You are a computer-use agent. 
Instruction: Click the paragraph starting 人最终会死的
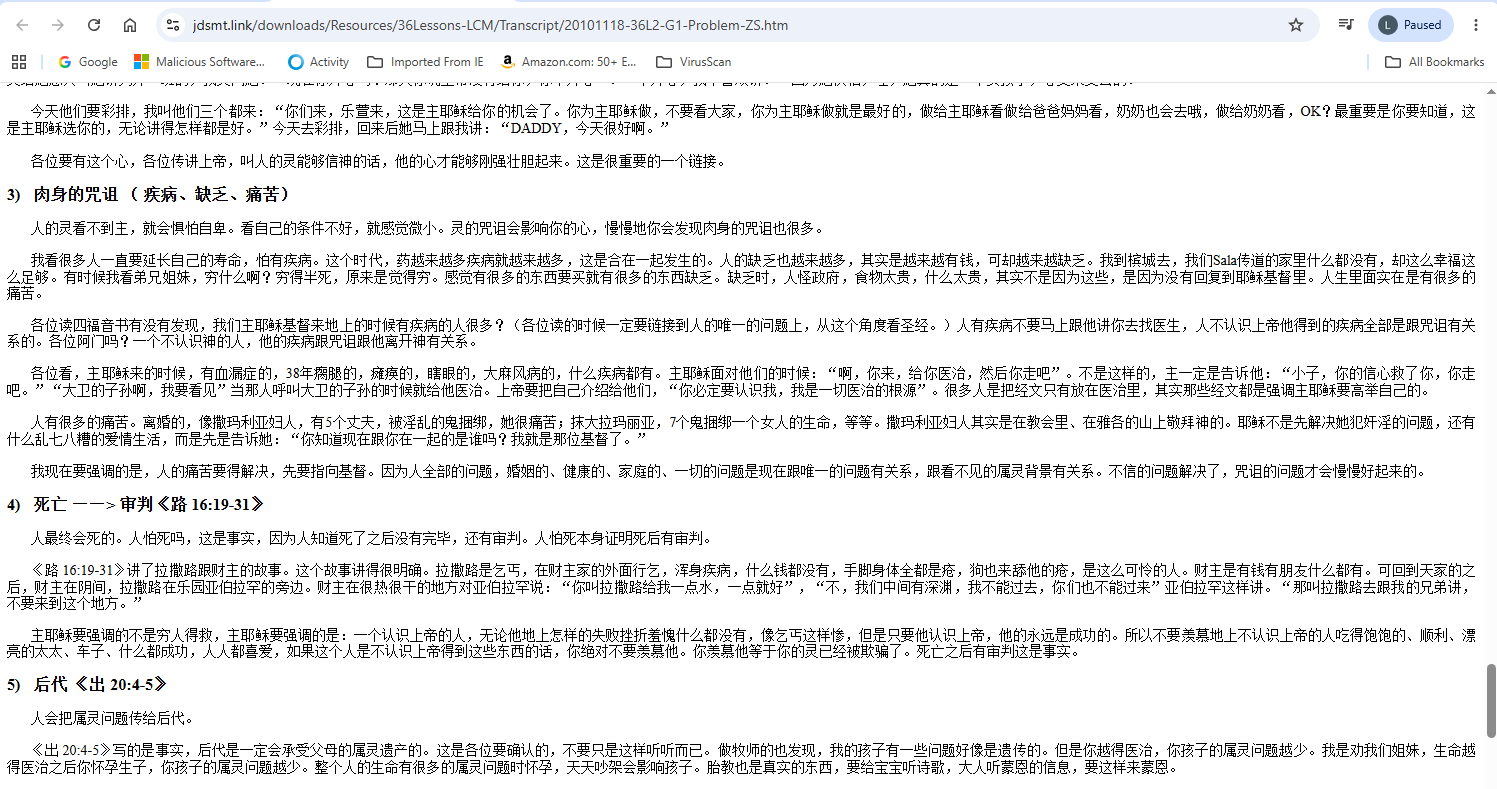point(370,538)
